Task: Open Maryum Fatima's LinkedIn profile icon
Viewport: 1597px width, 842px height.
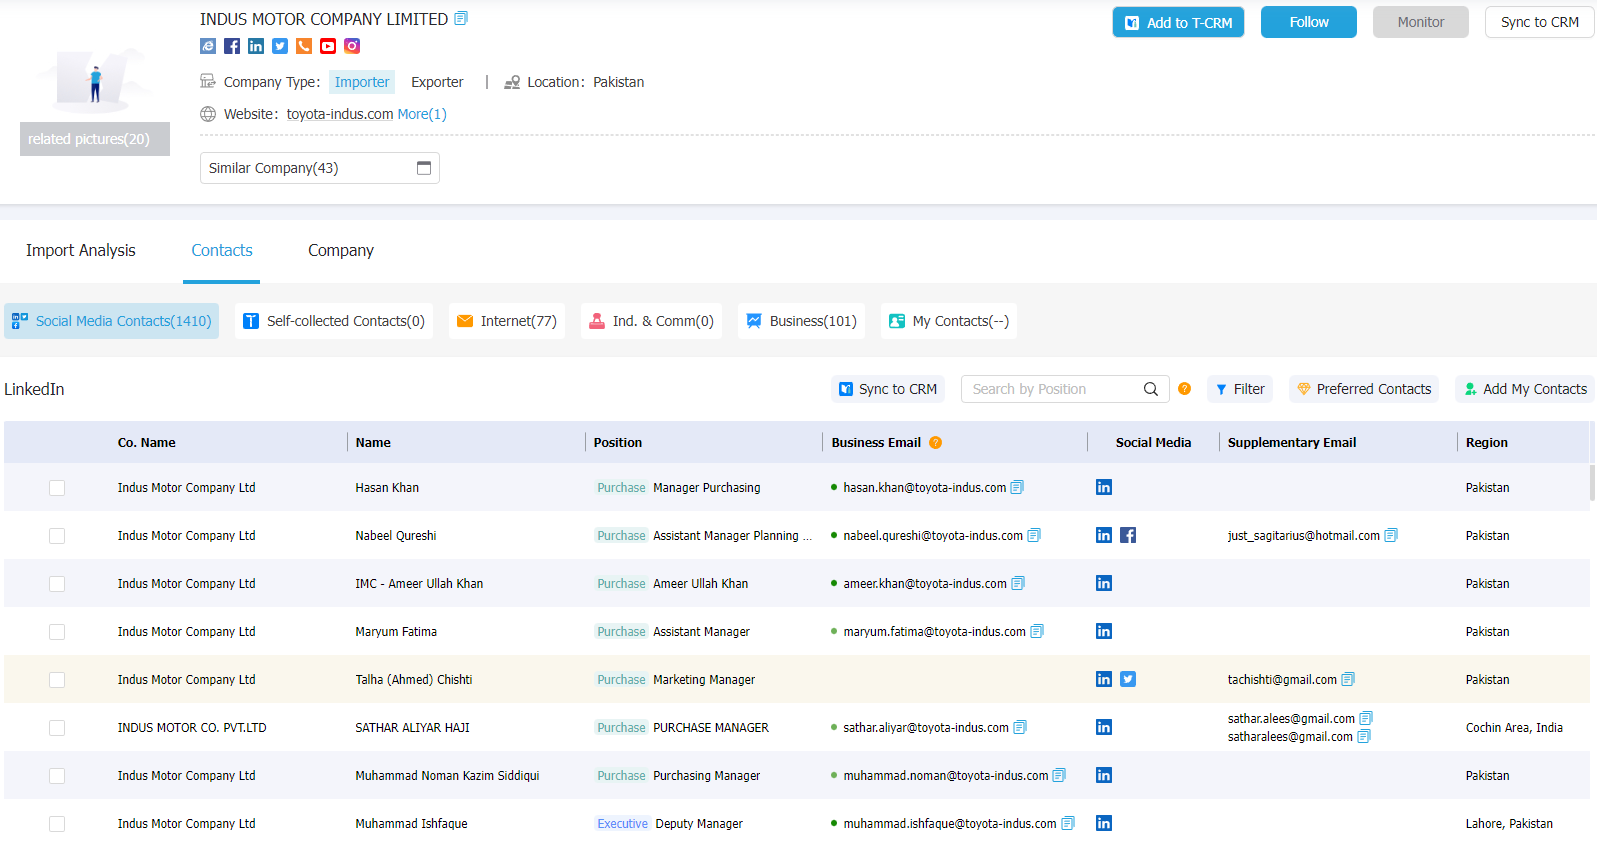Action: click(1104, 631)
